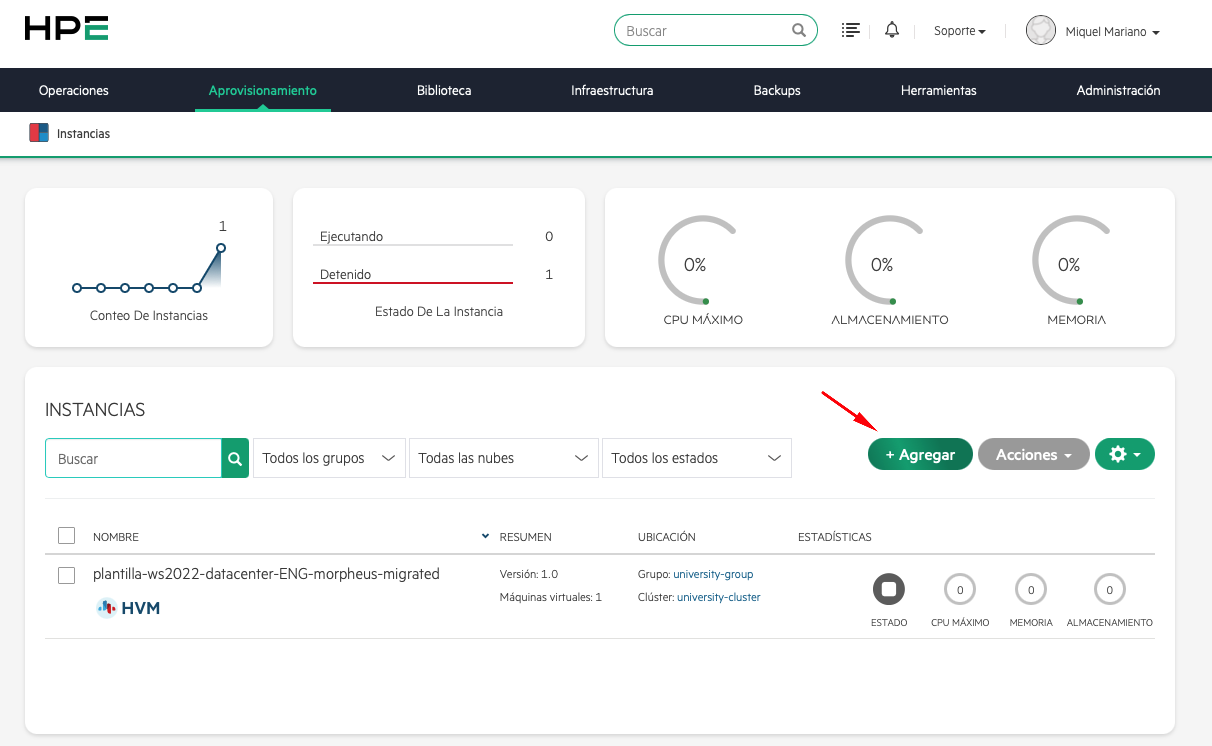Image resolution: width=1212 pixels, height=746 pixels.
Task: Go to the Infraestructura menu
Action: tap(612, 90)
